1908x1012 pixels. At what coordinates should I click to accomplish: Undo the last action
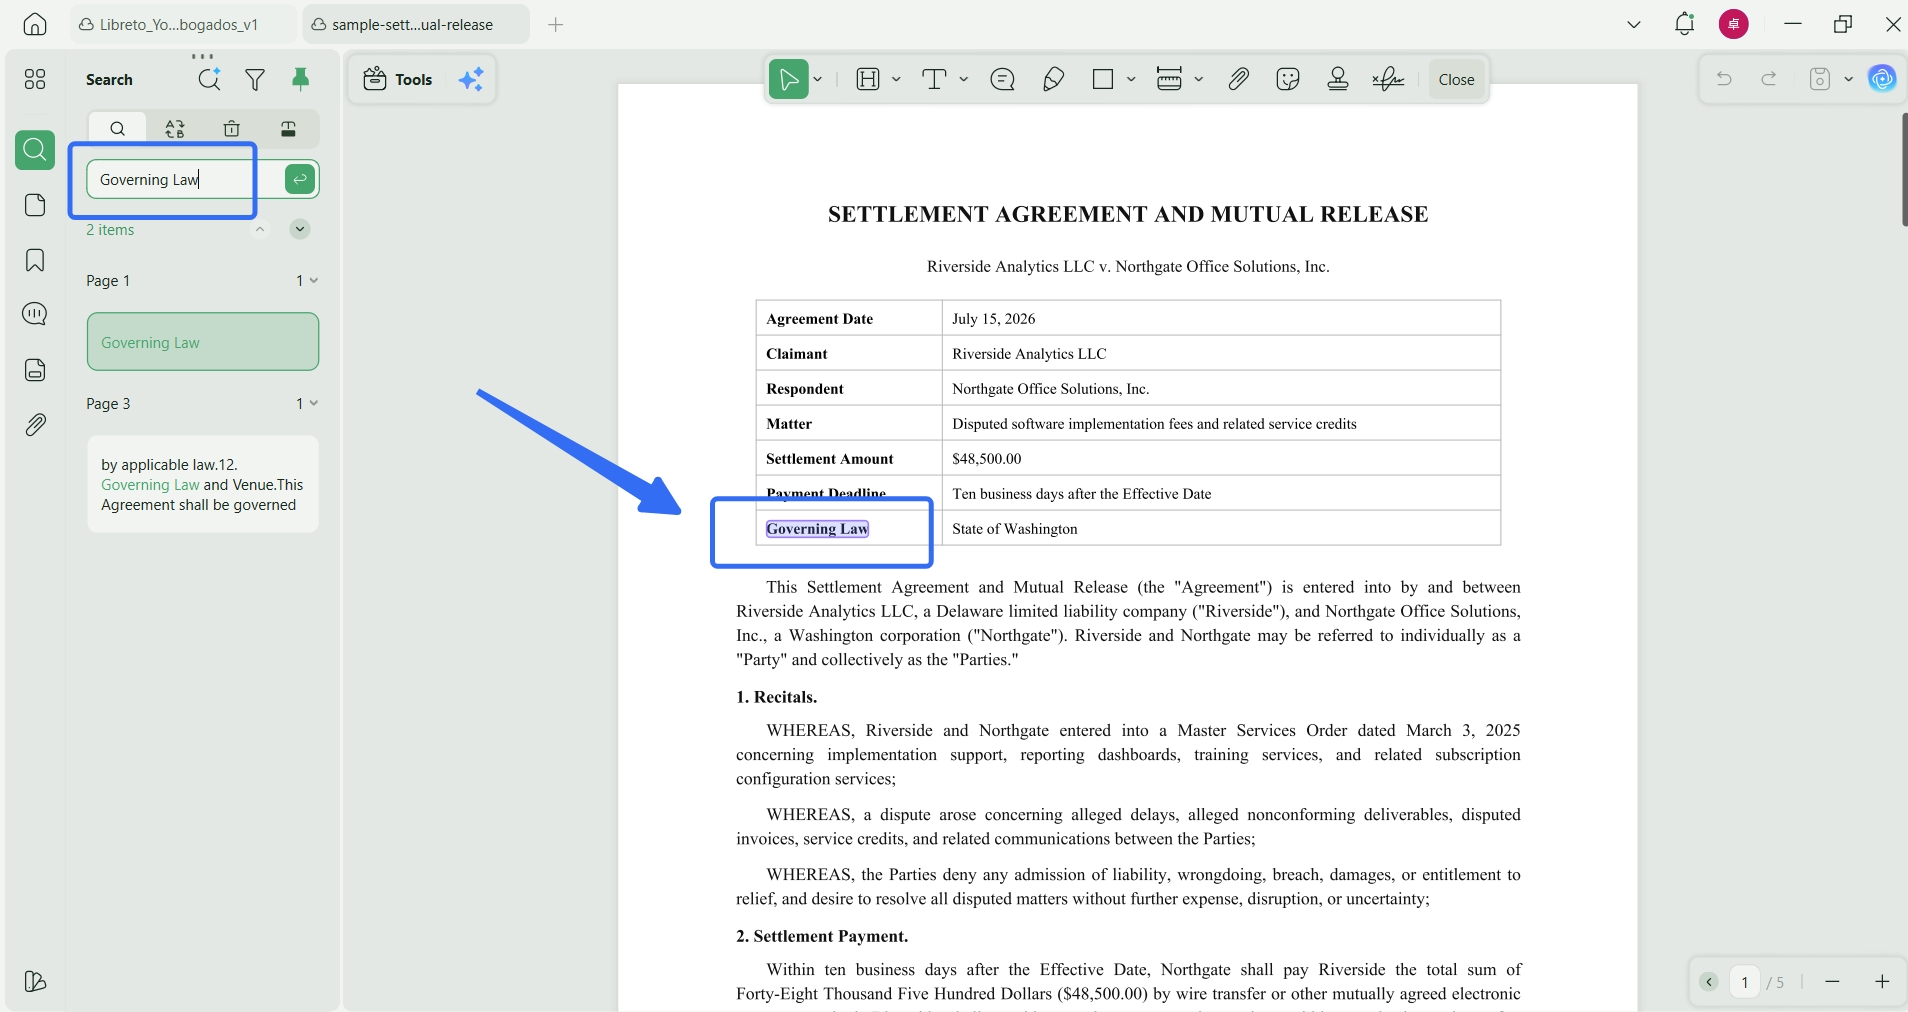1724,79
